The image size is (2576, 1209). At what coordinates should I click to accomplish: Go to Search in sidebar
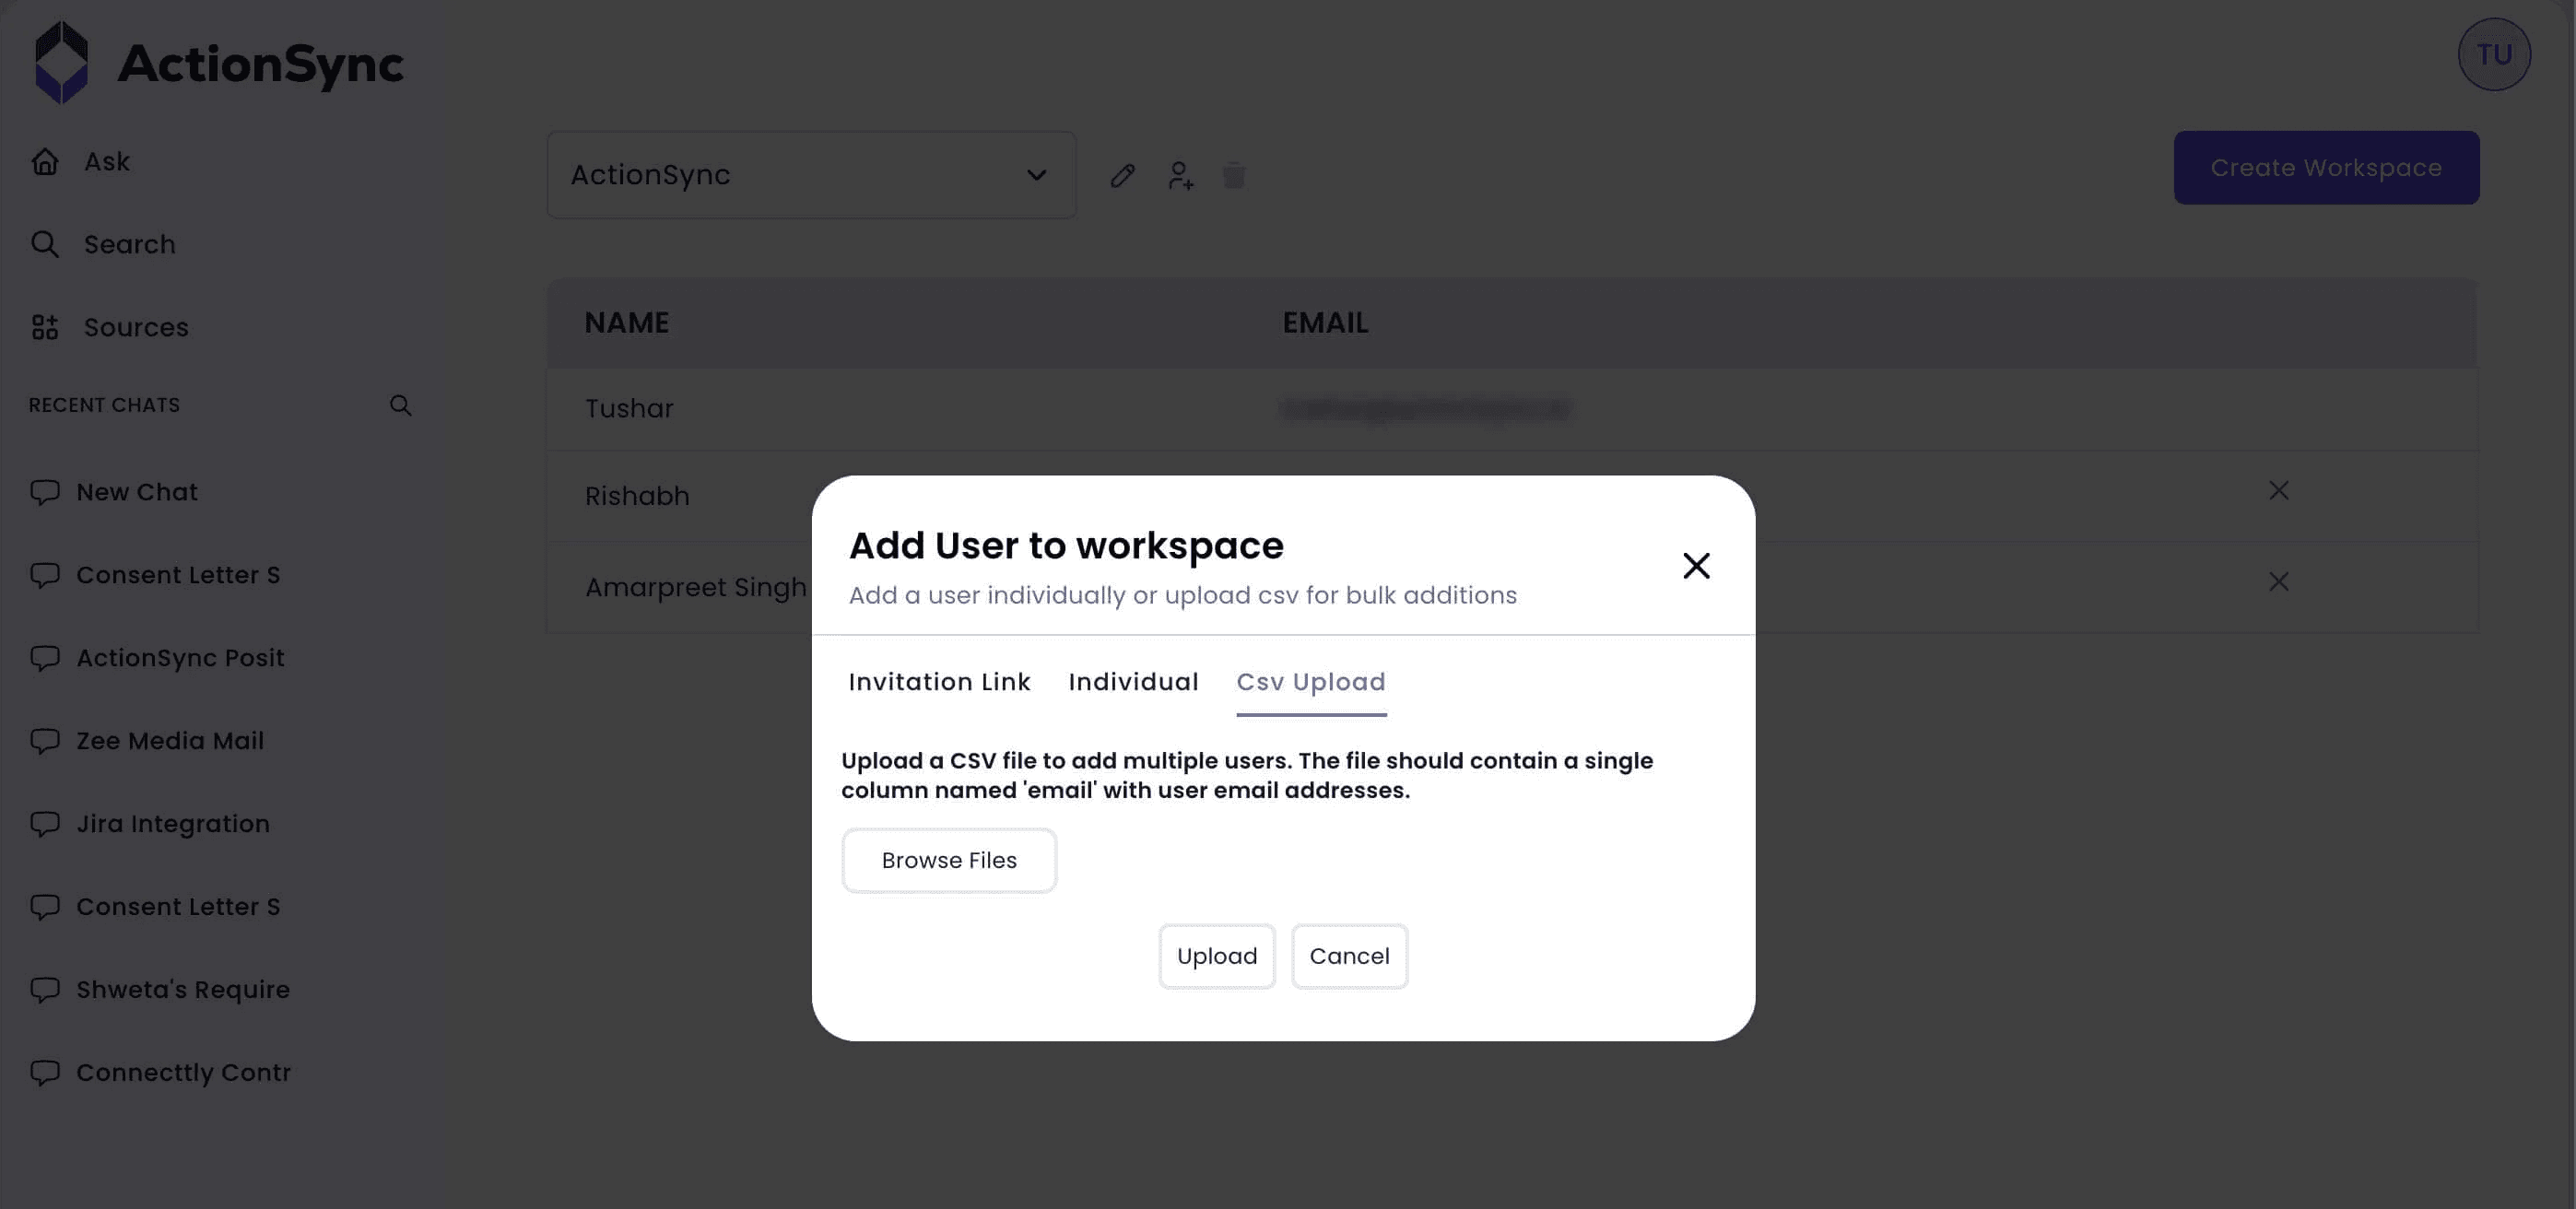tap(129, 244)
